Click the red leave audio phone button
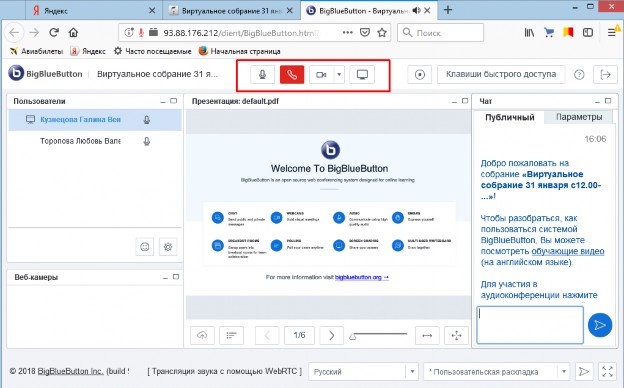The image size is (624, 388). point(292,75)
